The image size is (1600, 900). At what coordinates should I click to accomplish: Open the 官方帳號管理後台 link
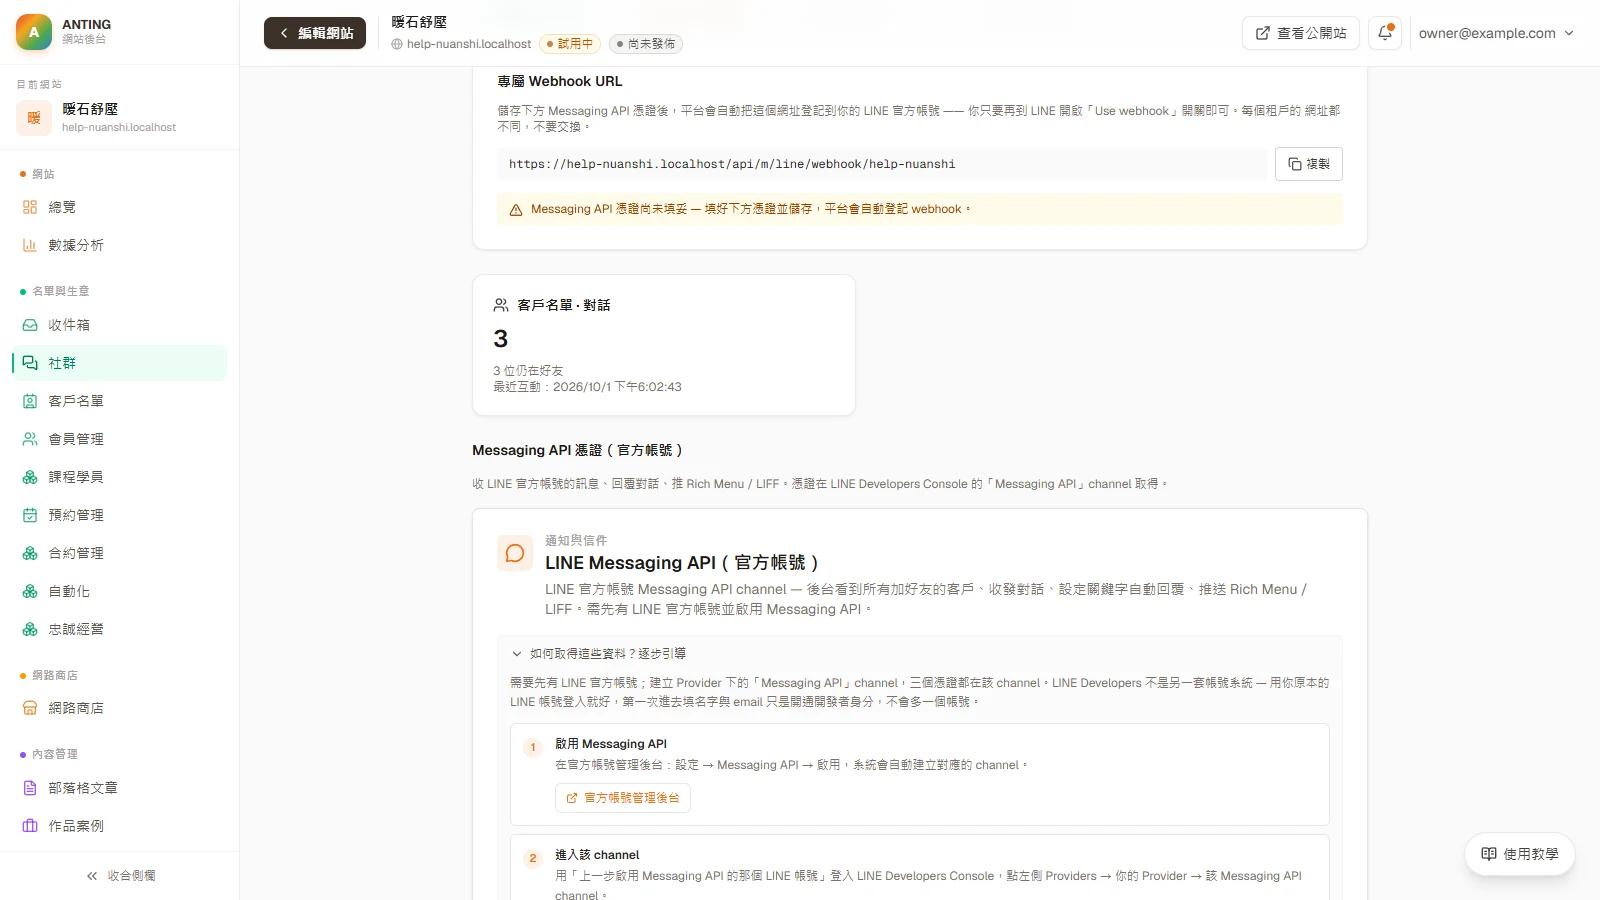point(623,798)
